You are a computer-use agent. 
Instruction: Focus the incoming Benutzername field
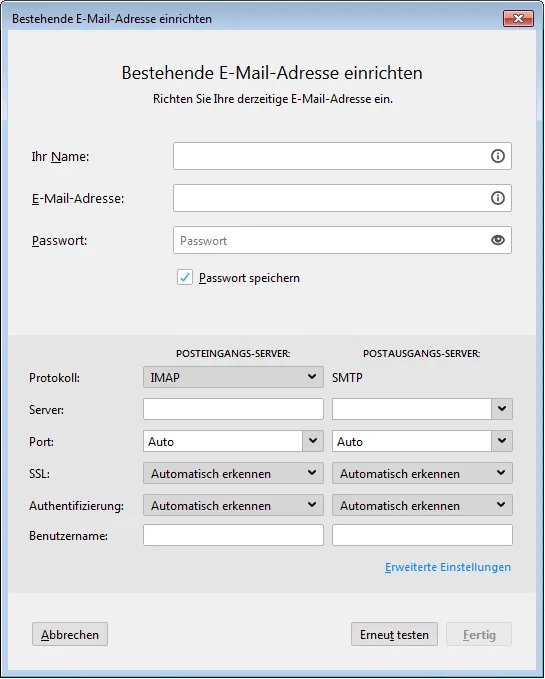233,535
